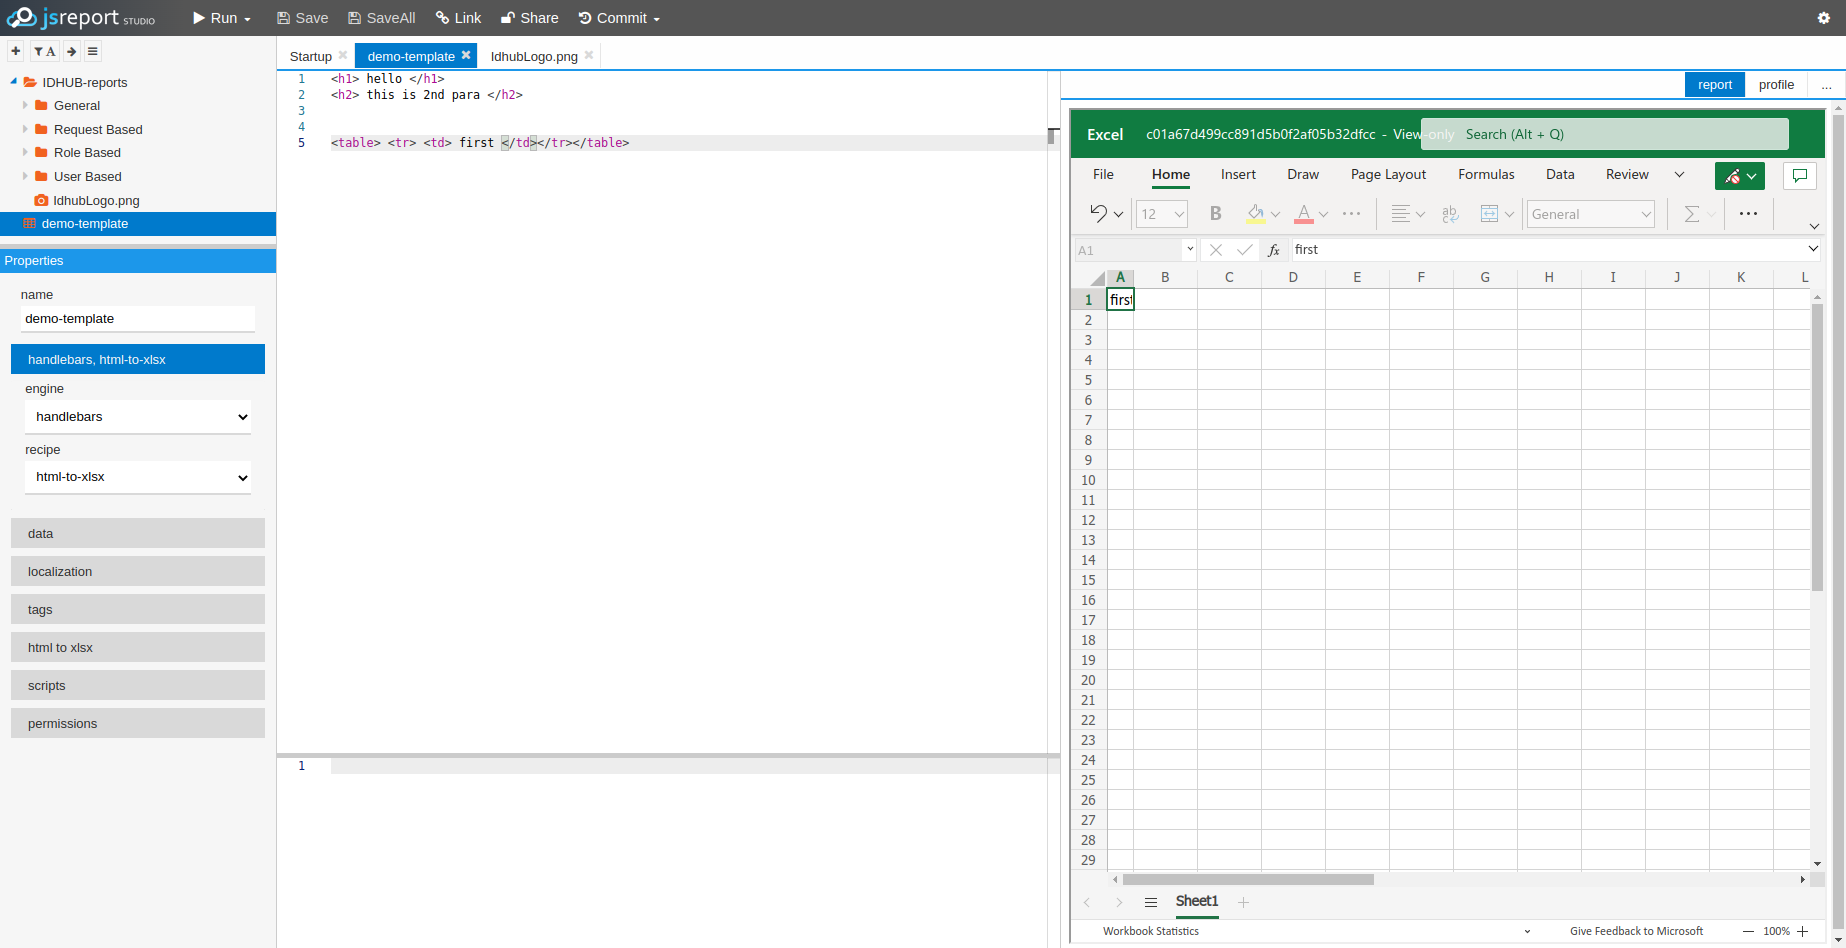This screenshot has height=948, width=1846.
Task: Click the fill color bucket icon
Action: click(x=1255, y=214)
